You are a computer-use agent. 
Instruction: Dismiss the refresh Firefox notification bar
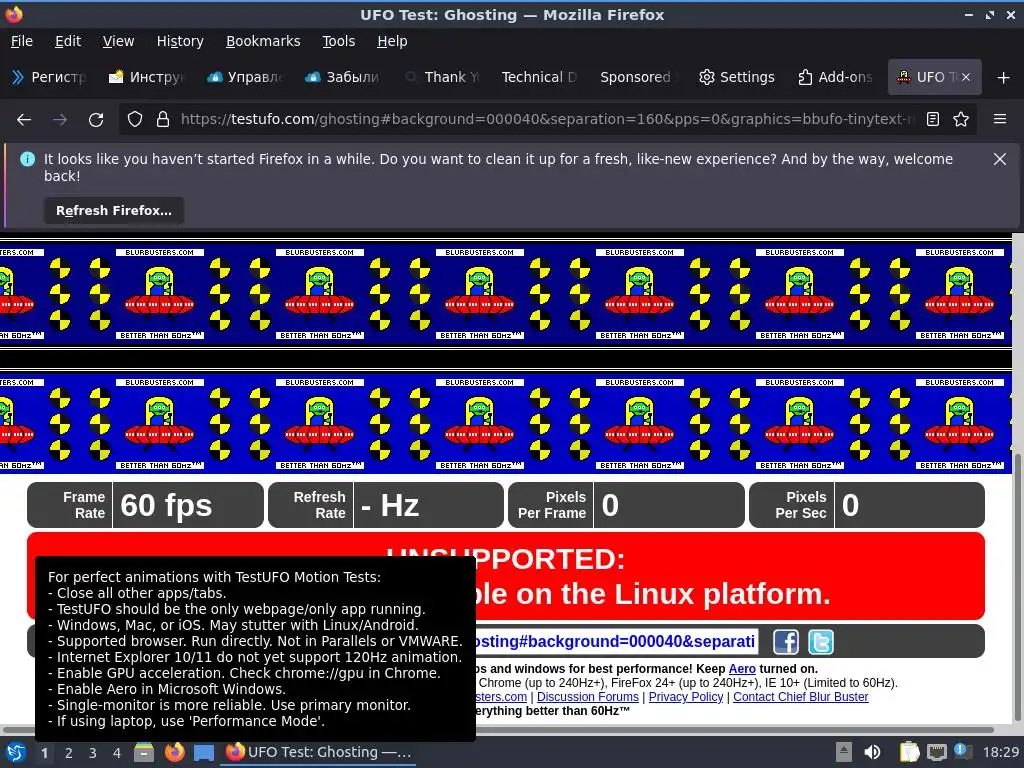point(1000,159)
